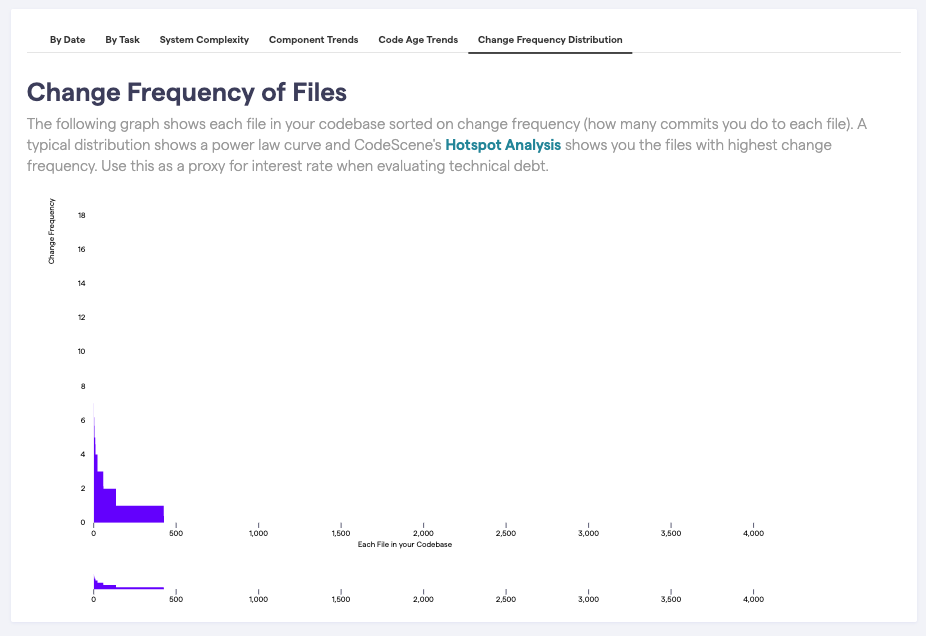Screen dimensions: 926x636
Task: Click the 500 tick on the overview axis
Action: click(176, 599)
